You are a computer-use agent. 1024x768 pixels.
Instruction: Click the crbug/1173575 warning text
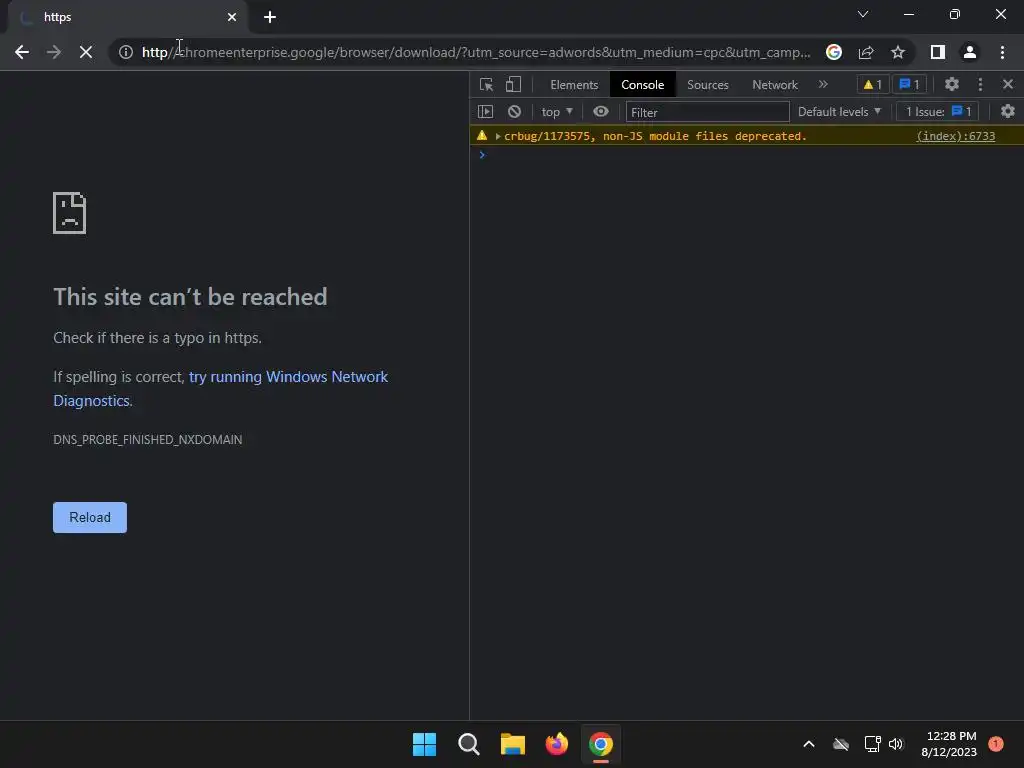656,136
